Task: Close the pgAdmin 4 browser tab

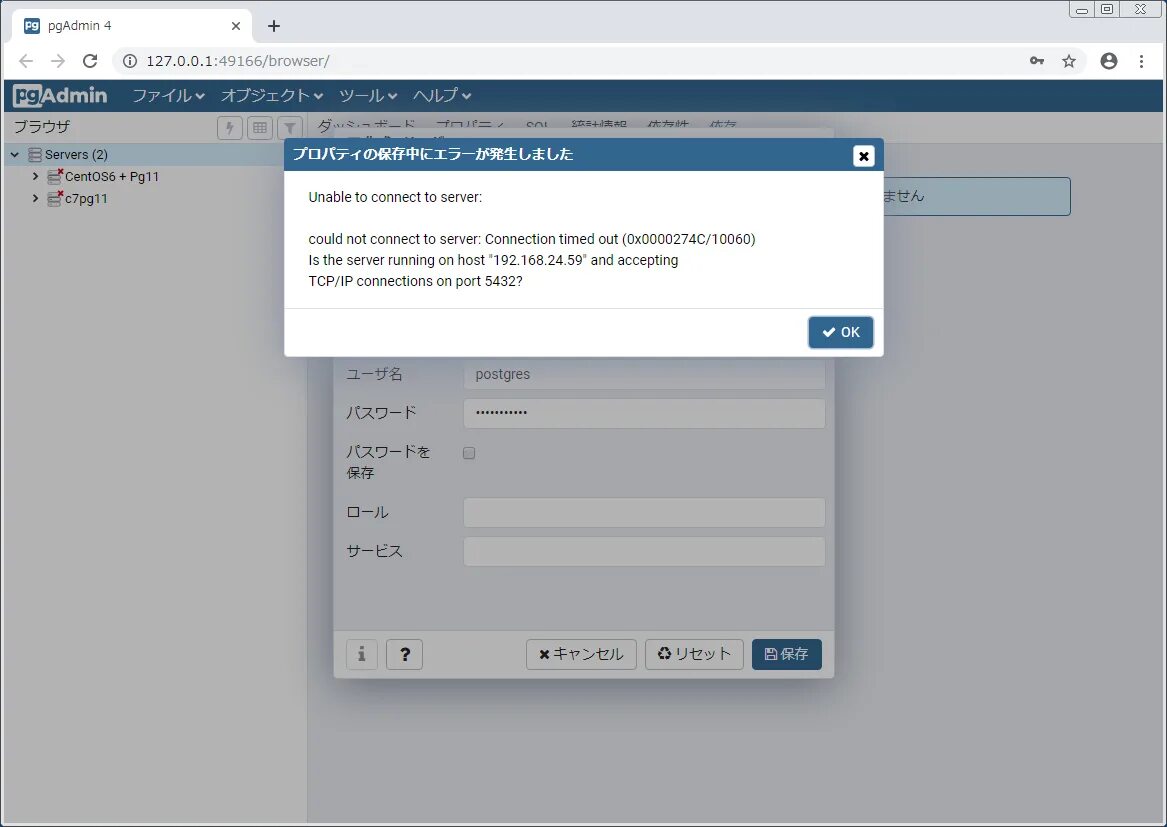Action: (x=236, y=26)
